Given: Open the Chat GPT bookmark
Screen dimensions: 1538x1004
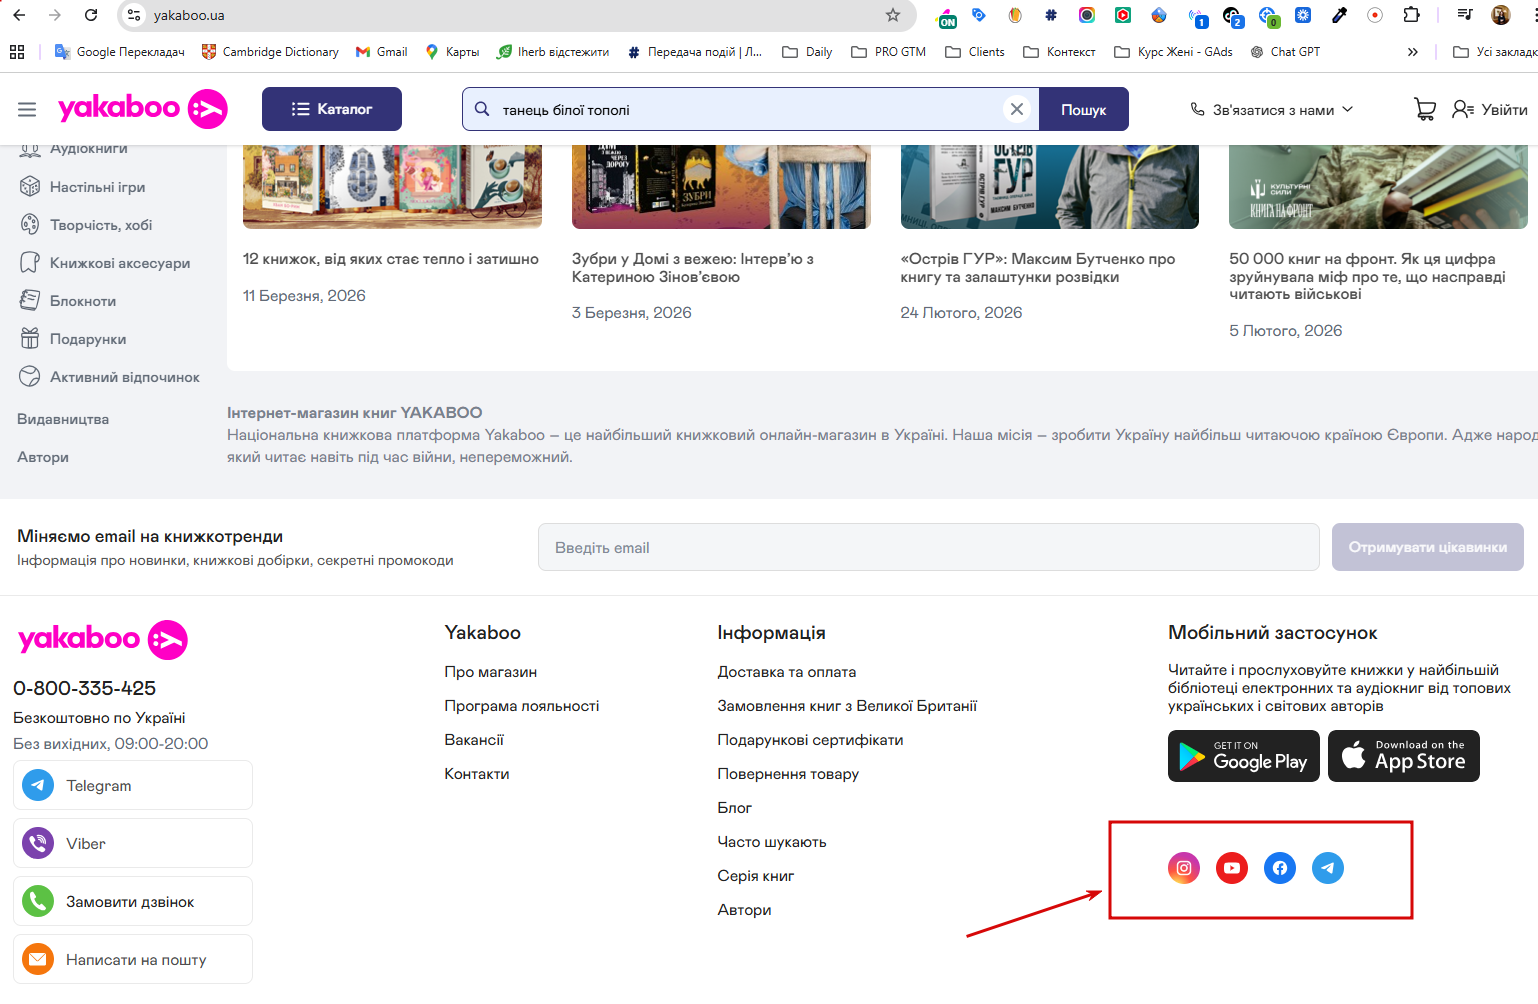Looking at the screenshot, I should [1285, 52].
